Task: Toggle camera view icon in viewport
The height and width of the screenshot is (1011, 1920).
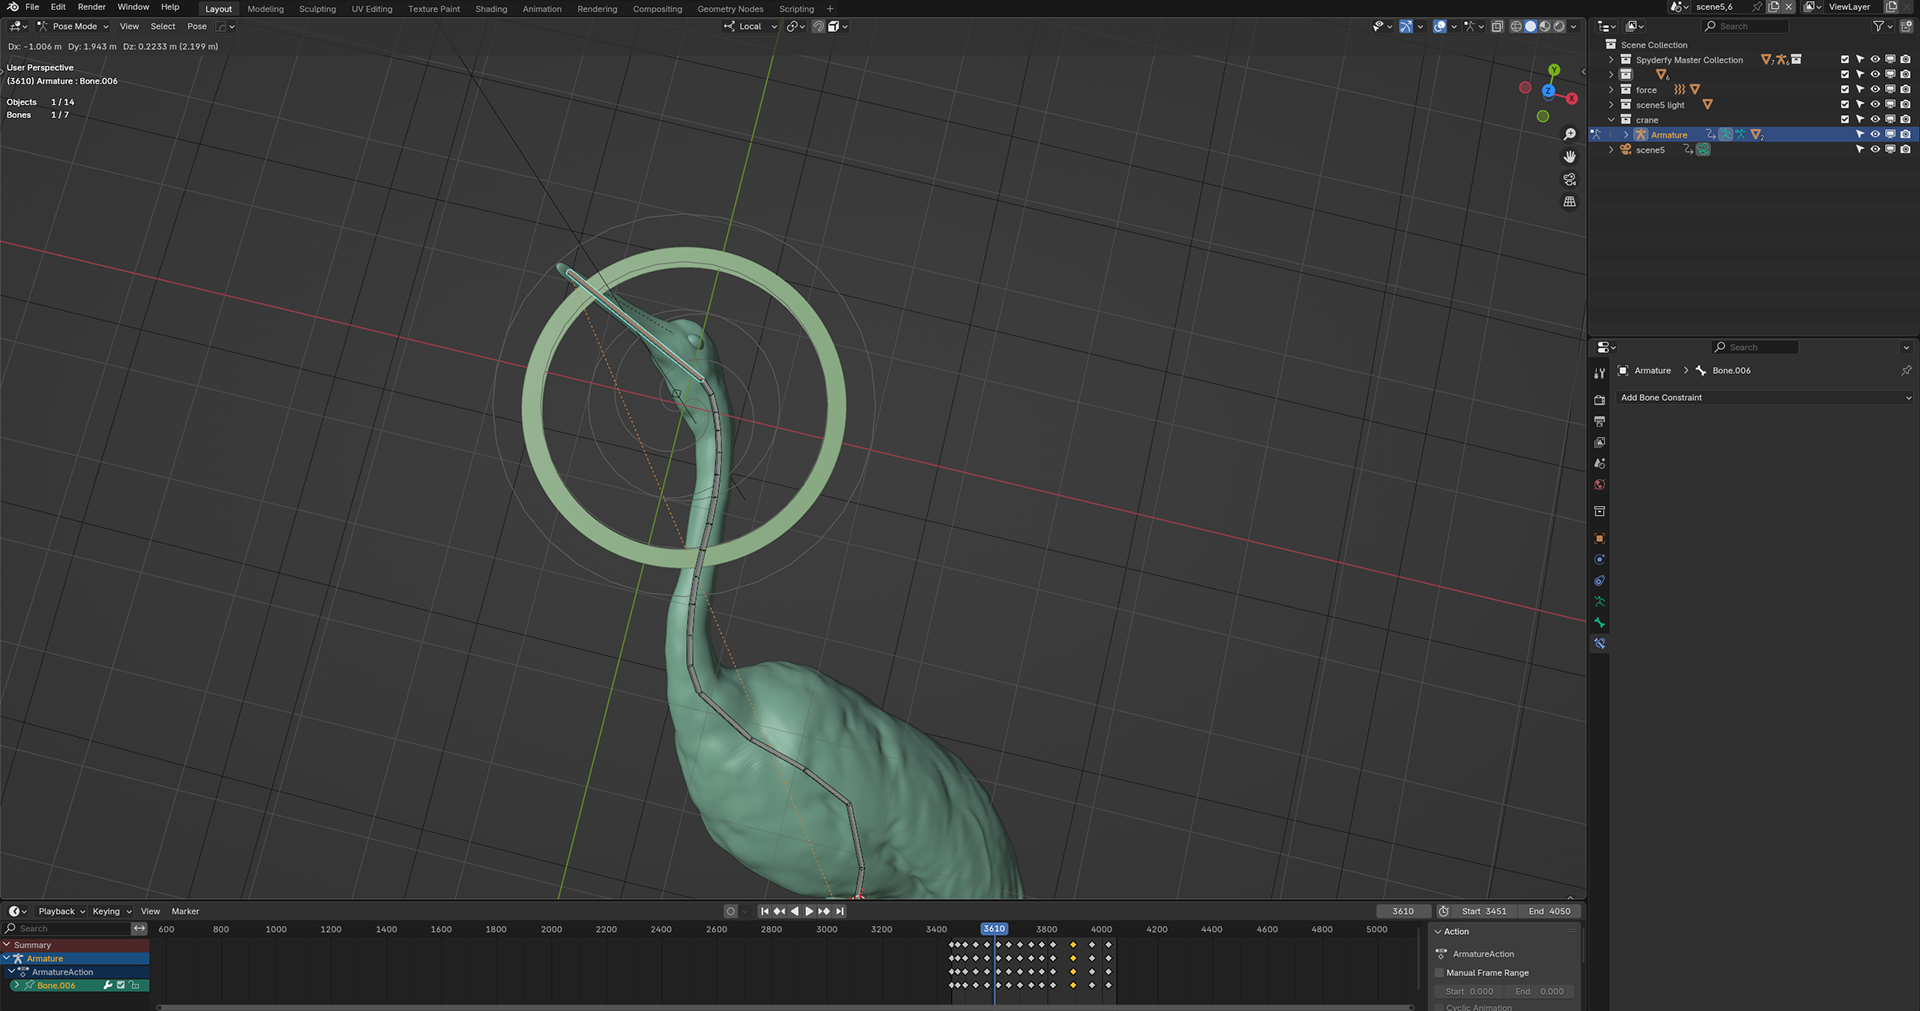Action: pos(1569,179)
